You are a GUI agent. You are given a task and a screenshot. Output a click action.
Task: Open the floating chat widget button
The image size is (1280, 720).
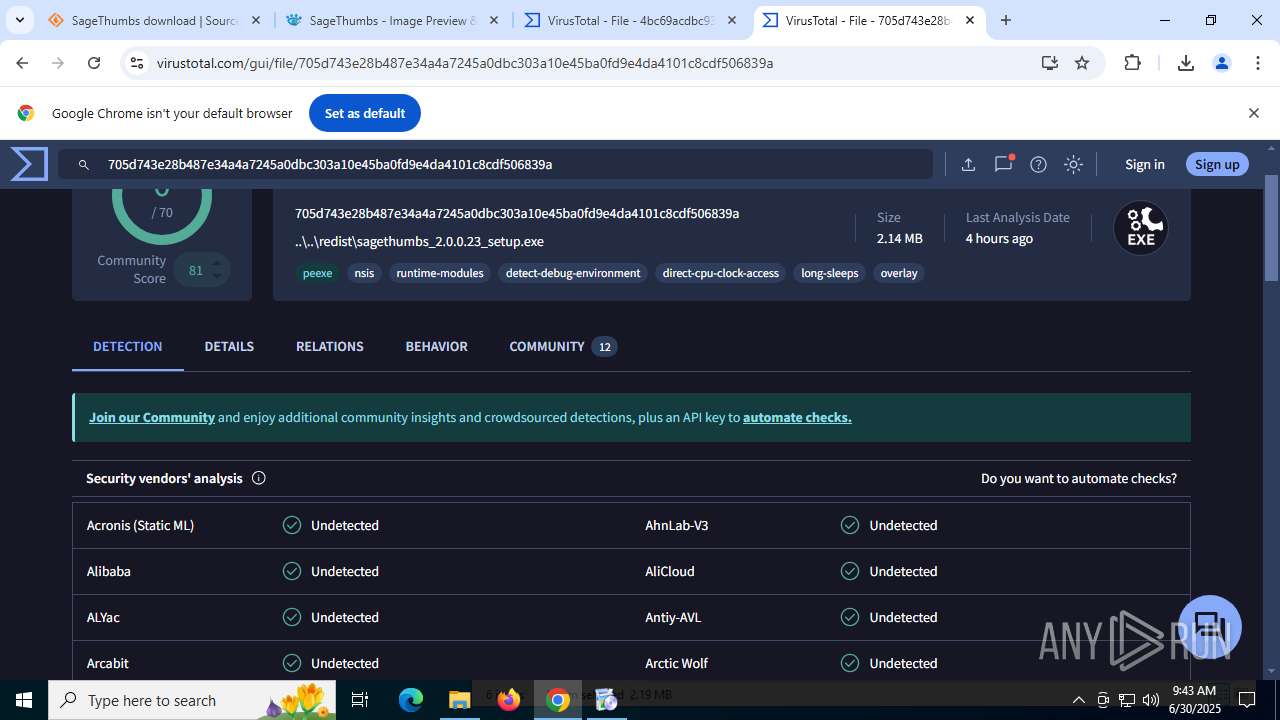point(1210,626)
